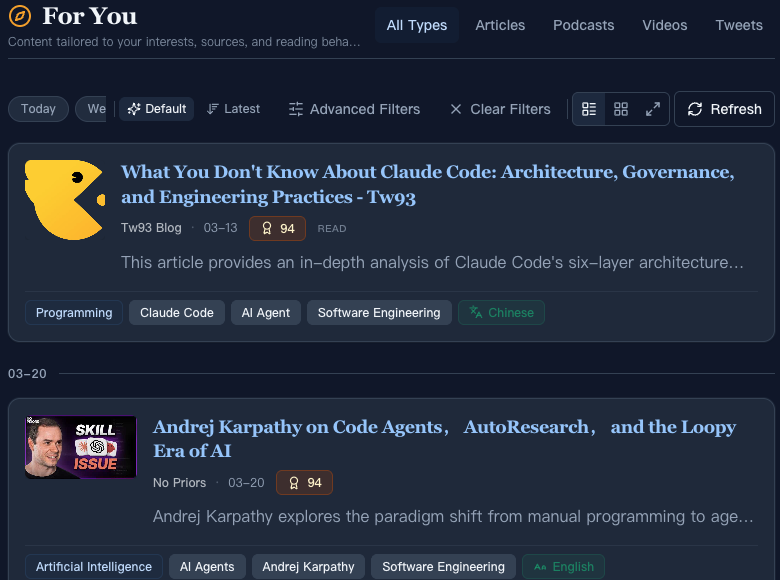Toggle the Today date filter
This screenshot has width=780, height=580.
38,109
